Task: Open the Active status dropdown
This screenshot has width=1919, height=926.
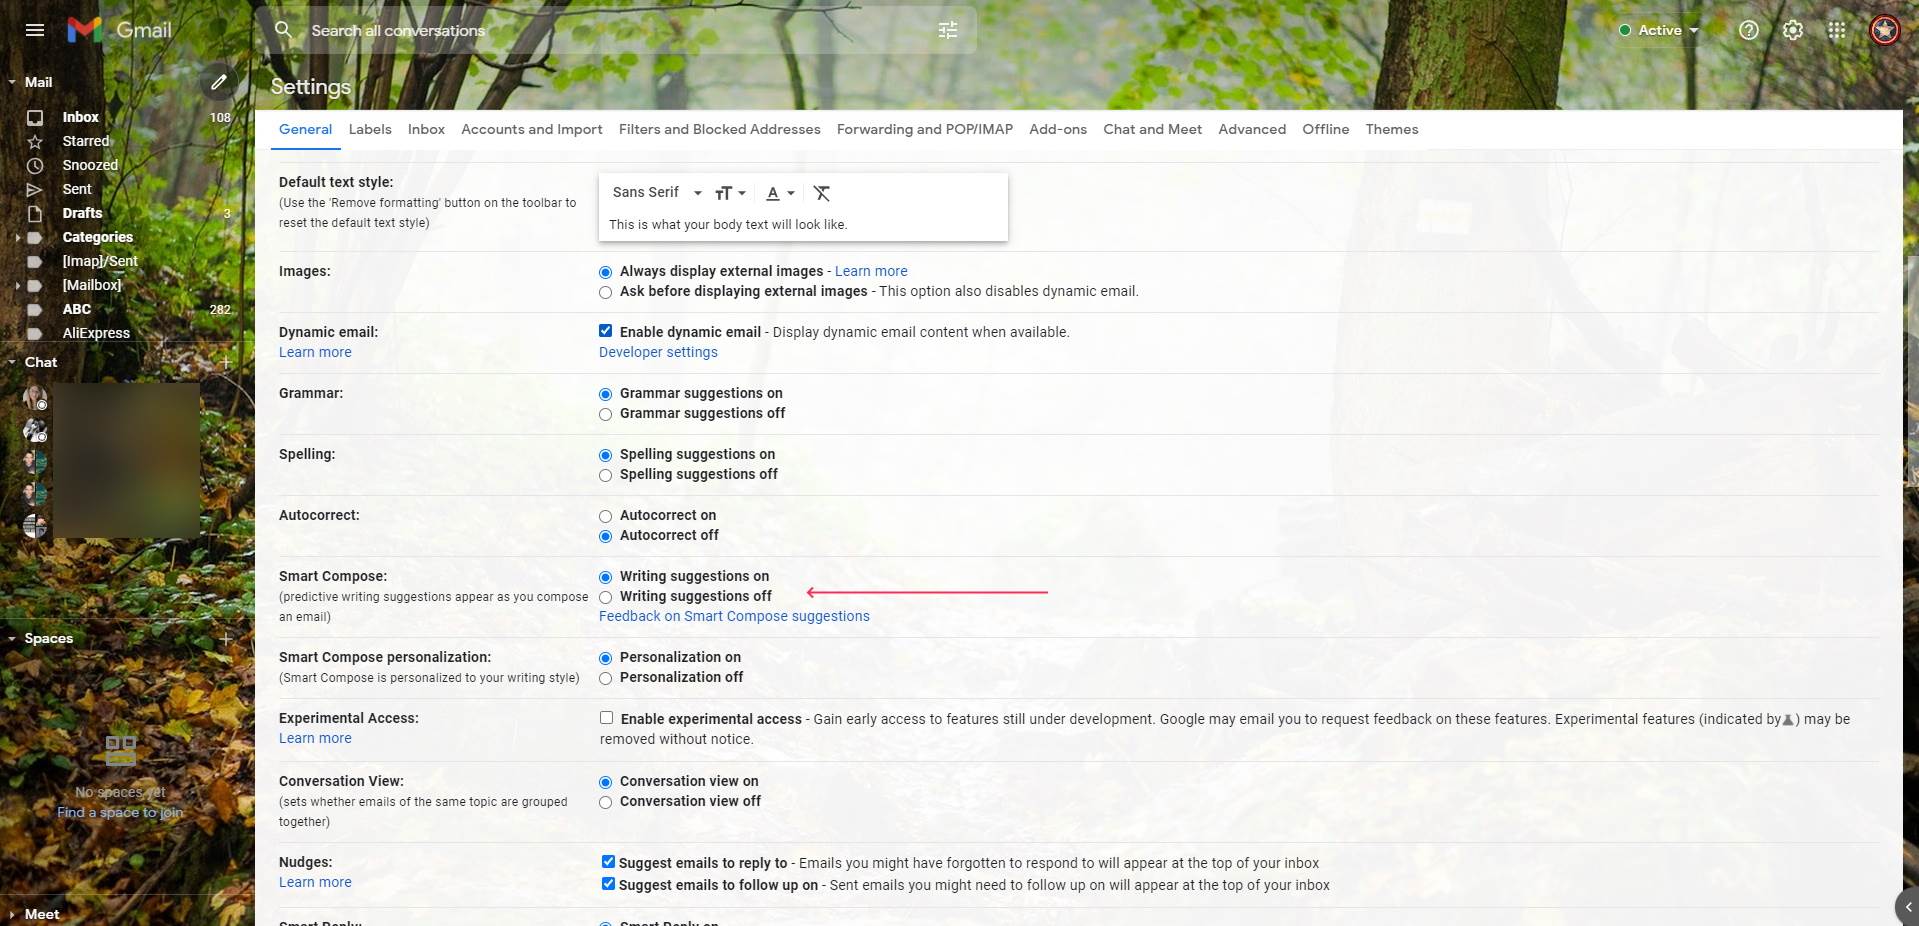Action: [x=1659, y=30]
